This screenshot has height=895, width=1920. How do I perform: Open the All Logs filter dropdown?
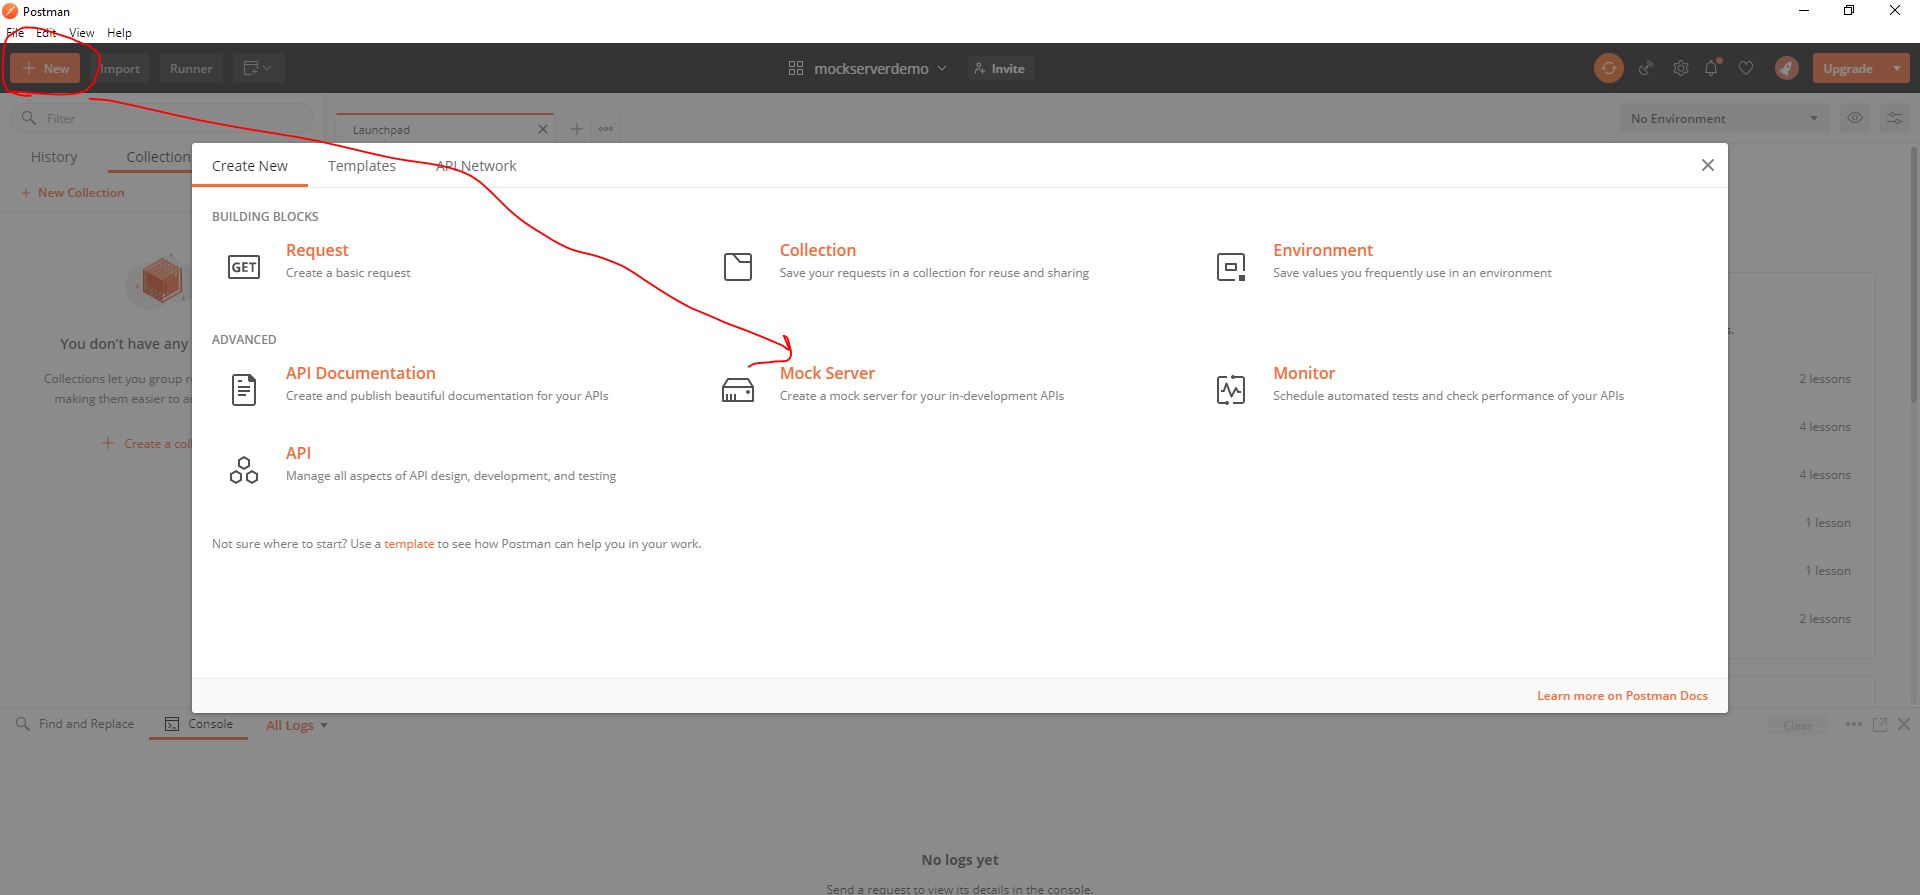click(297, 725)
